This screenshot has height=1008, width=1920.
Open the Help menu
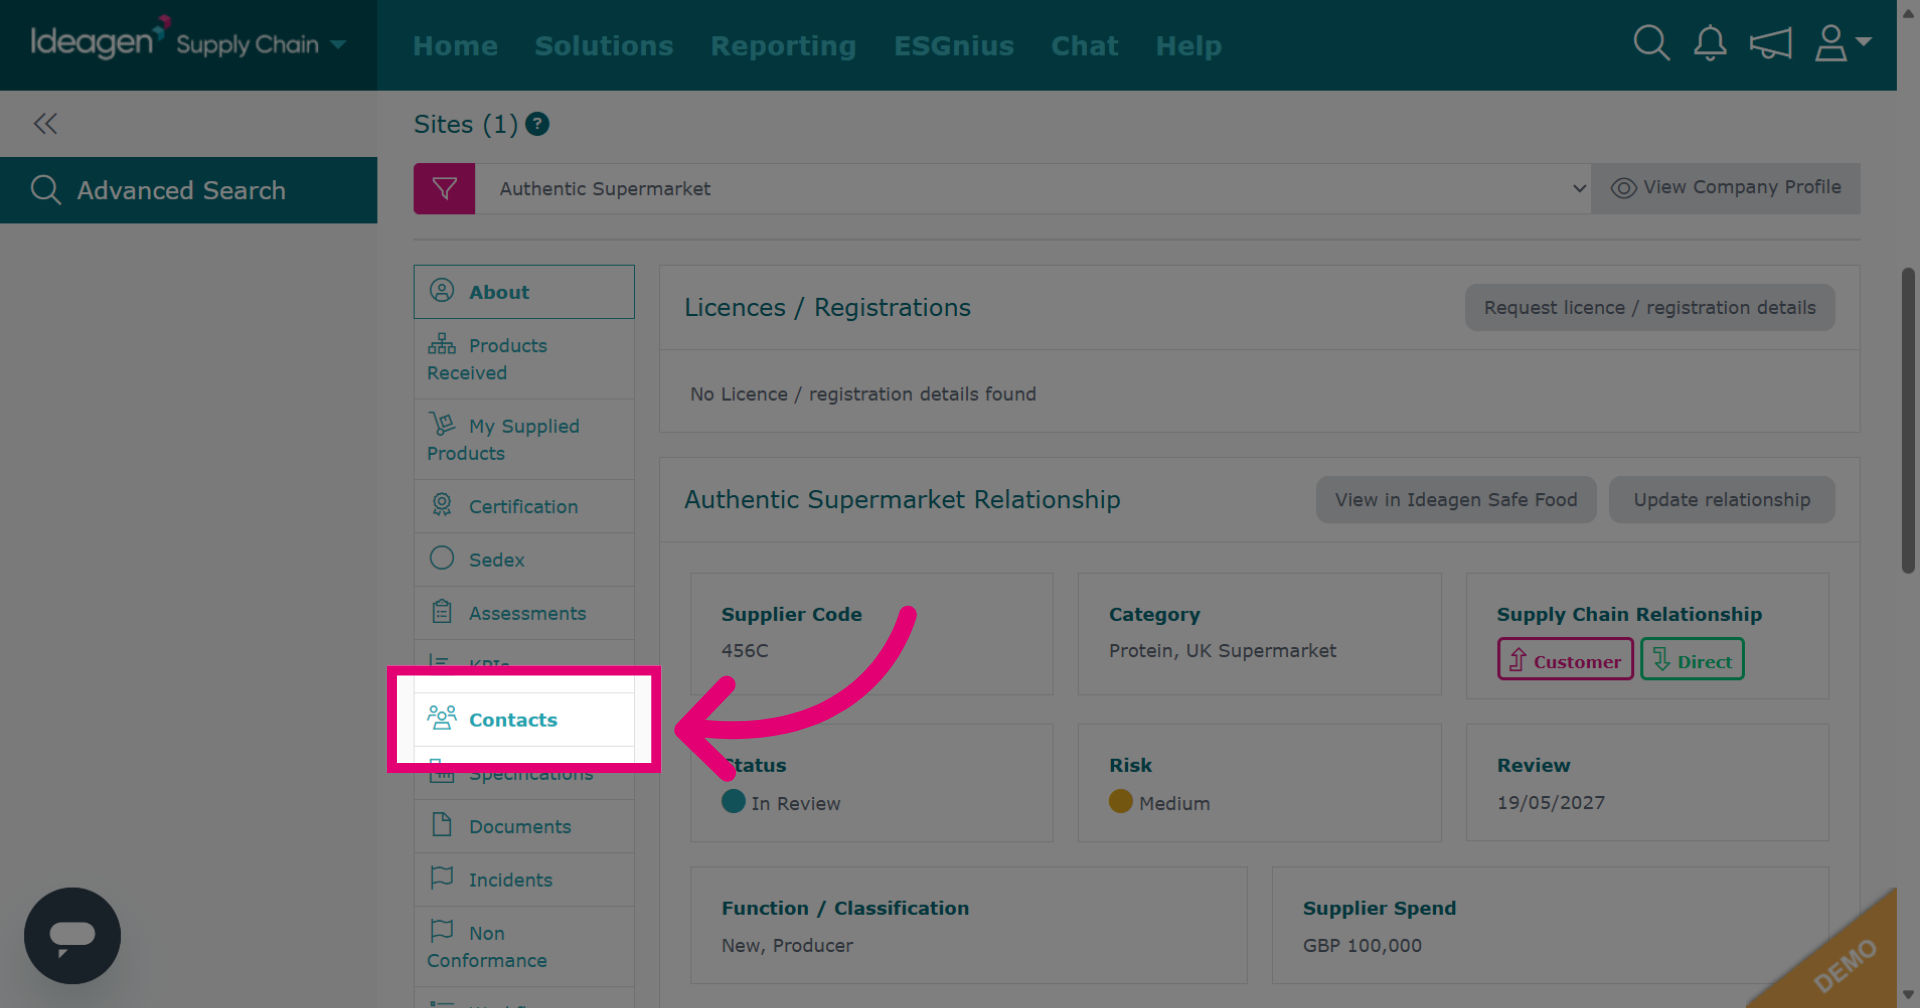coord(1188,46)
